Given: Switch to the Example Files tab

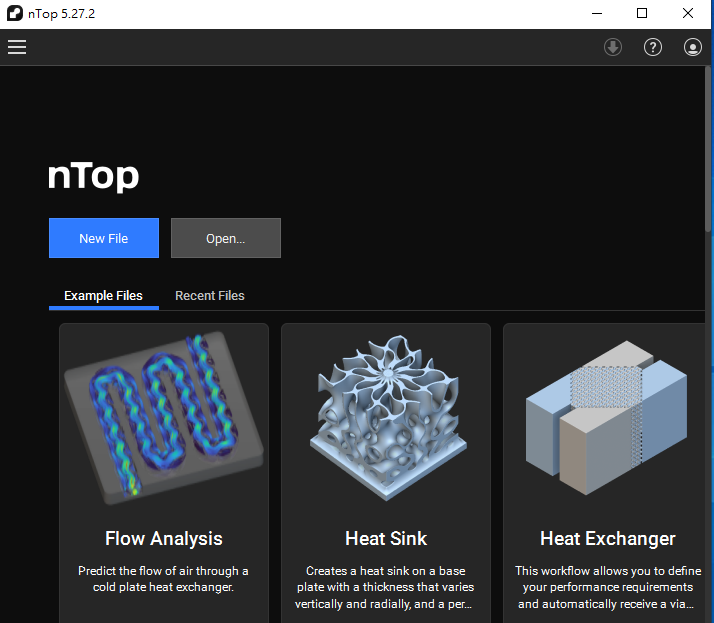Looking at the screenshot, I should pyautogui.click(x=103, y=296).
